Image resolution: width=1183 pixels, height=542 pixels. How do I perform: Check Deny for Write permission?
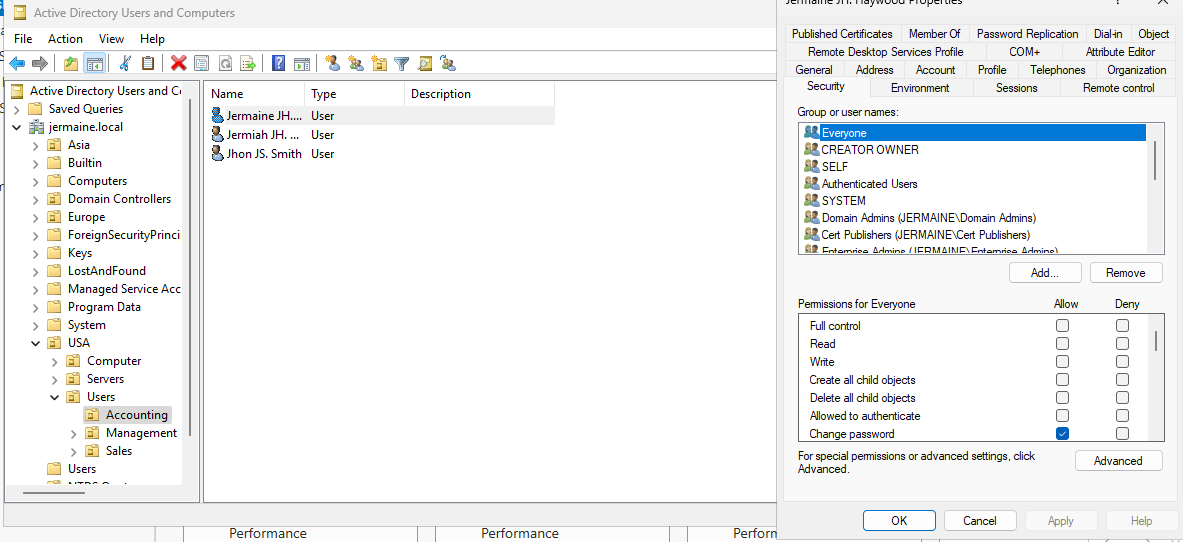coord(1123,362)
